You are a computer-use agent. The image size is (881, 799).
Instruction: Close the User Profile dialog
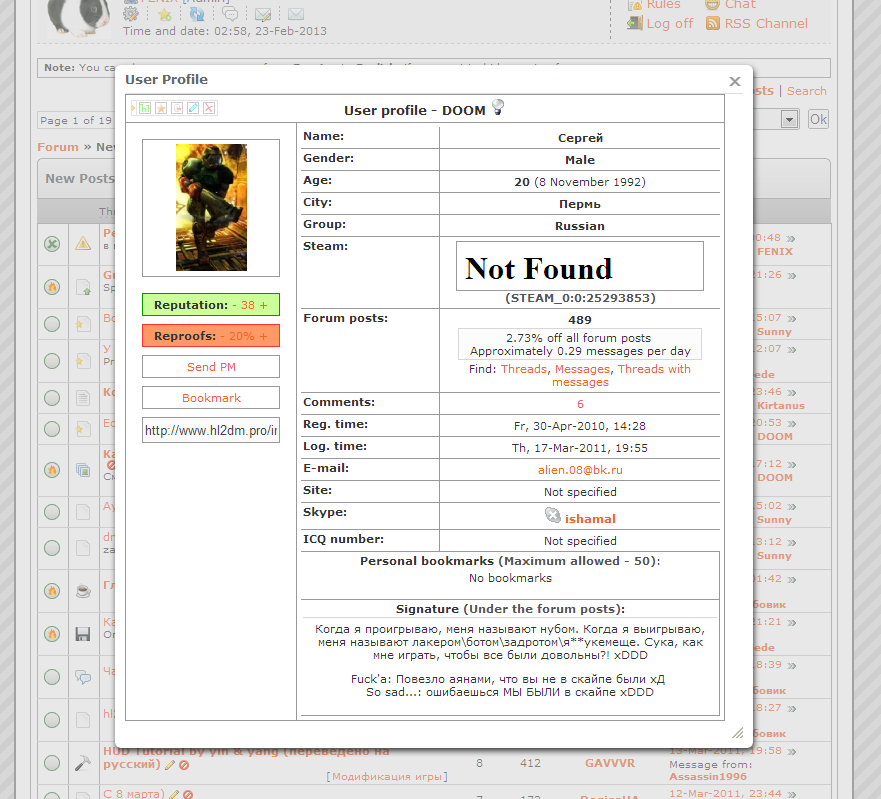click(x=735, y=81)
